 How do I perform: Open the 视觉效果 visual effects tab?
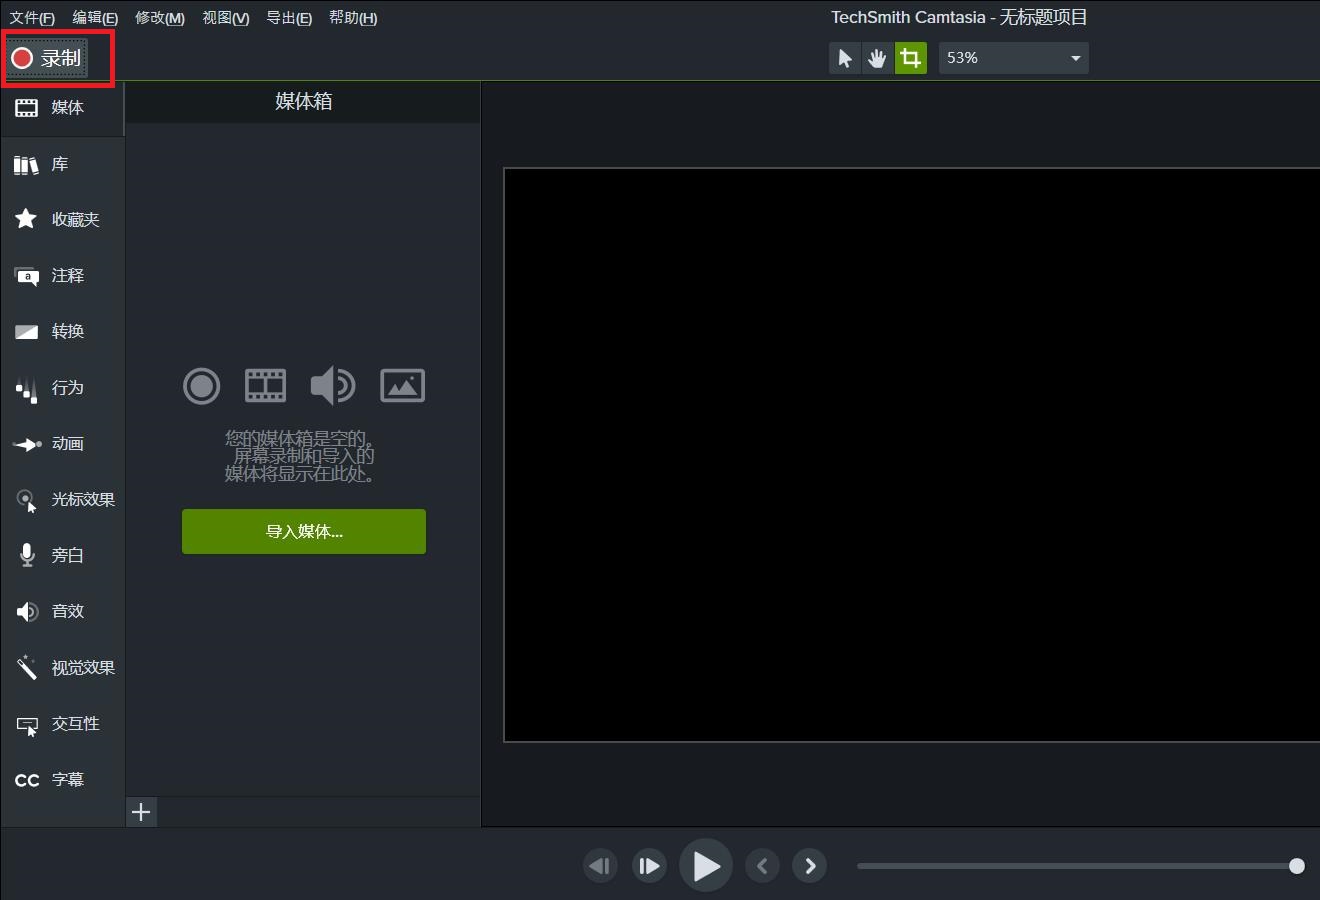62,668
